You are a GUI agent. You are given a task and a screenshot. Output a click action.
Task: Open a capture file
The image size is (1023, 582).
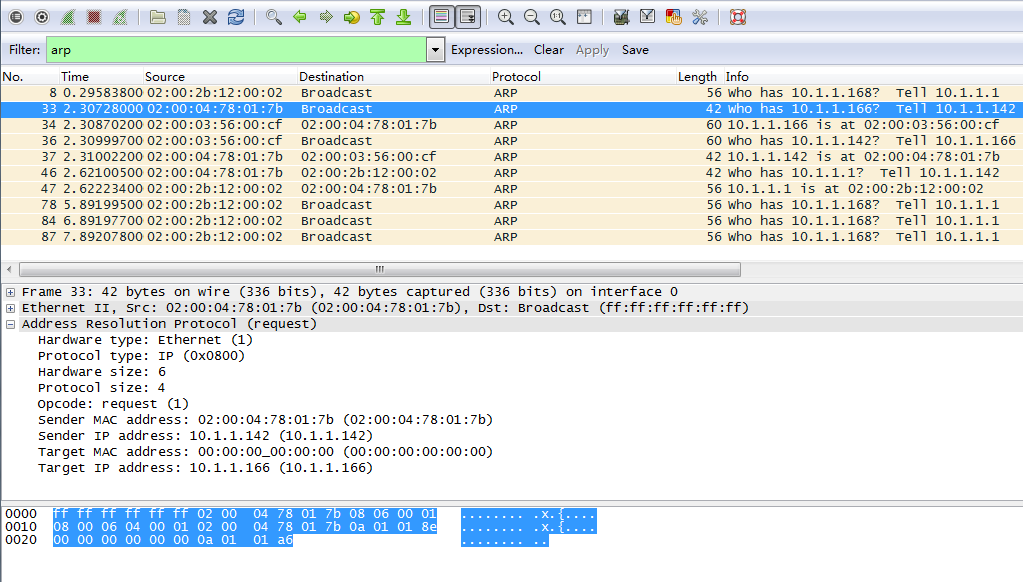[x=157, y=17]
